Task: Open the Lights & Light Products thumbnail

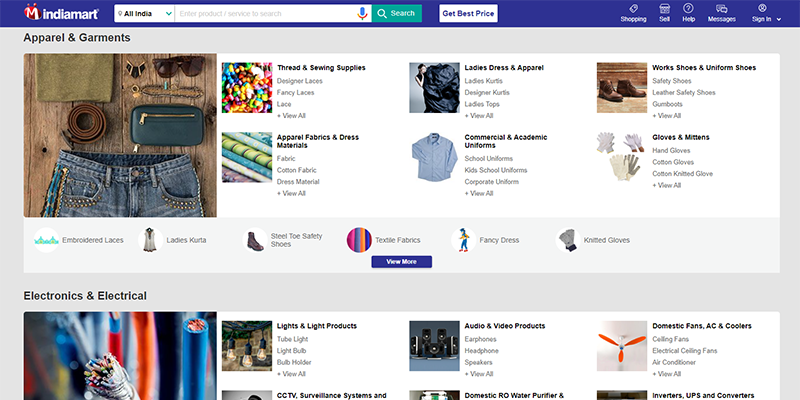Action: pyautogui.click(x=247, y=346)
